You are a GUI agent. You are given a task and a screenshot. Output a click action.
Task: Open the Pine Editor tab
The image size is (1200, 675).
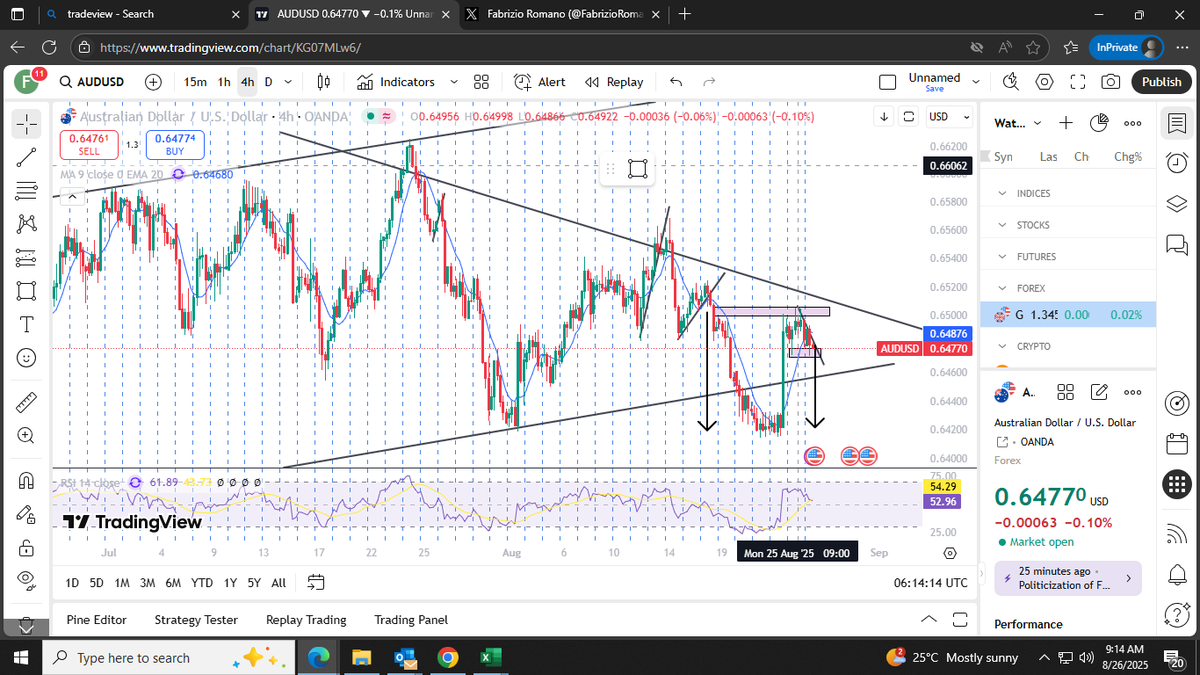click(x=96, y=620)
